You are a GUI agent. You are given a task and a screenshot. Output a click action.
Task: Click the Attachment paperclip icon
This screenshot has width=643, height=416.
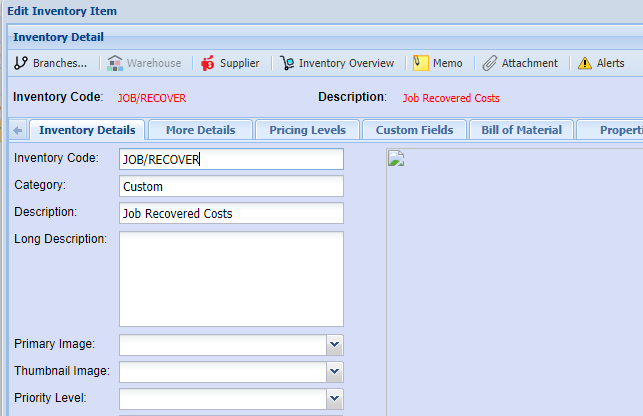(489, 63)
